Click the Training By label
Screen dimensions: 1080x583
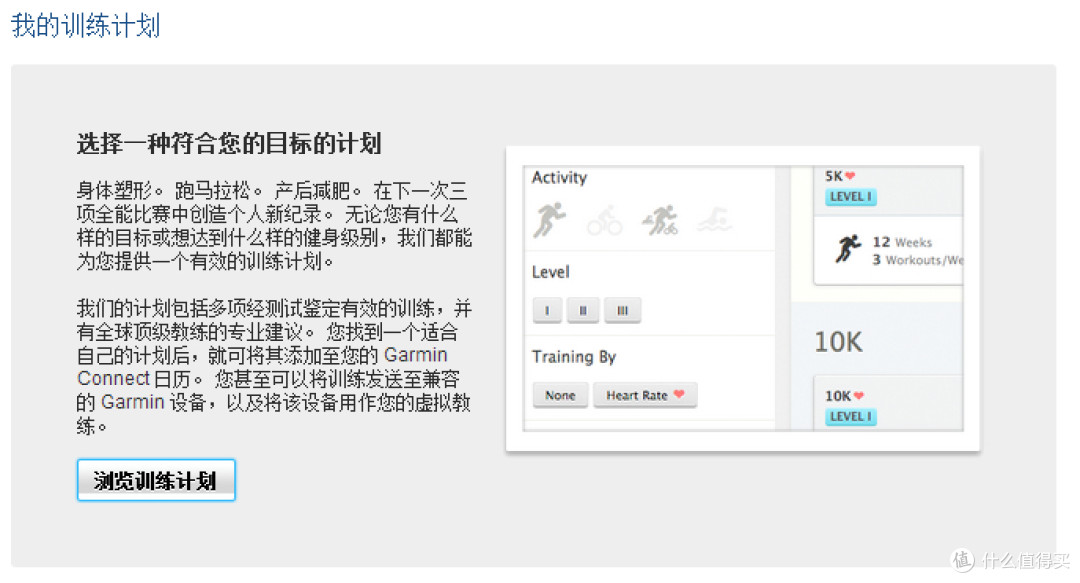point(574,357)
